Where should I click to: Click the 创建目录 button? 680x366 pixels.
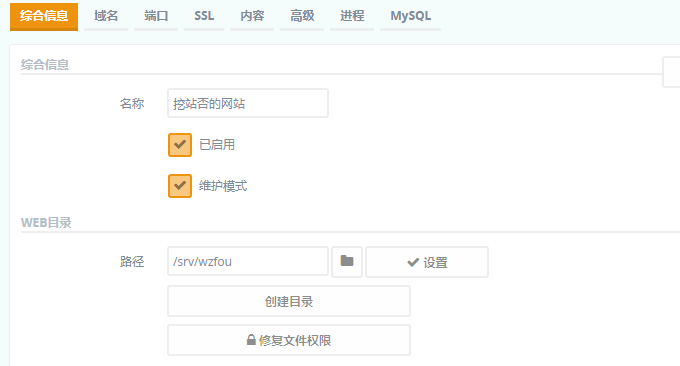click(289, 301)
